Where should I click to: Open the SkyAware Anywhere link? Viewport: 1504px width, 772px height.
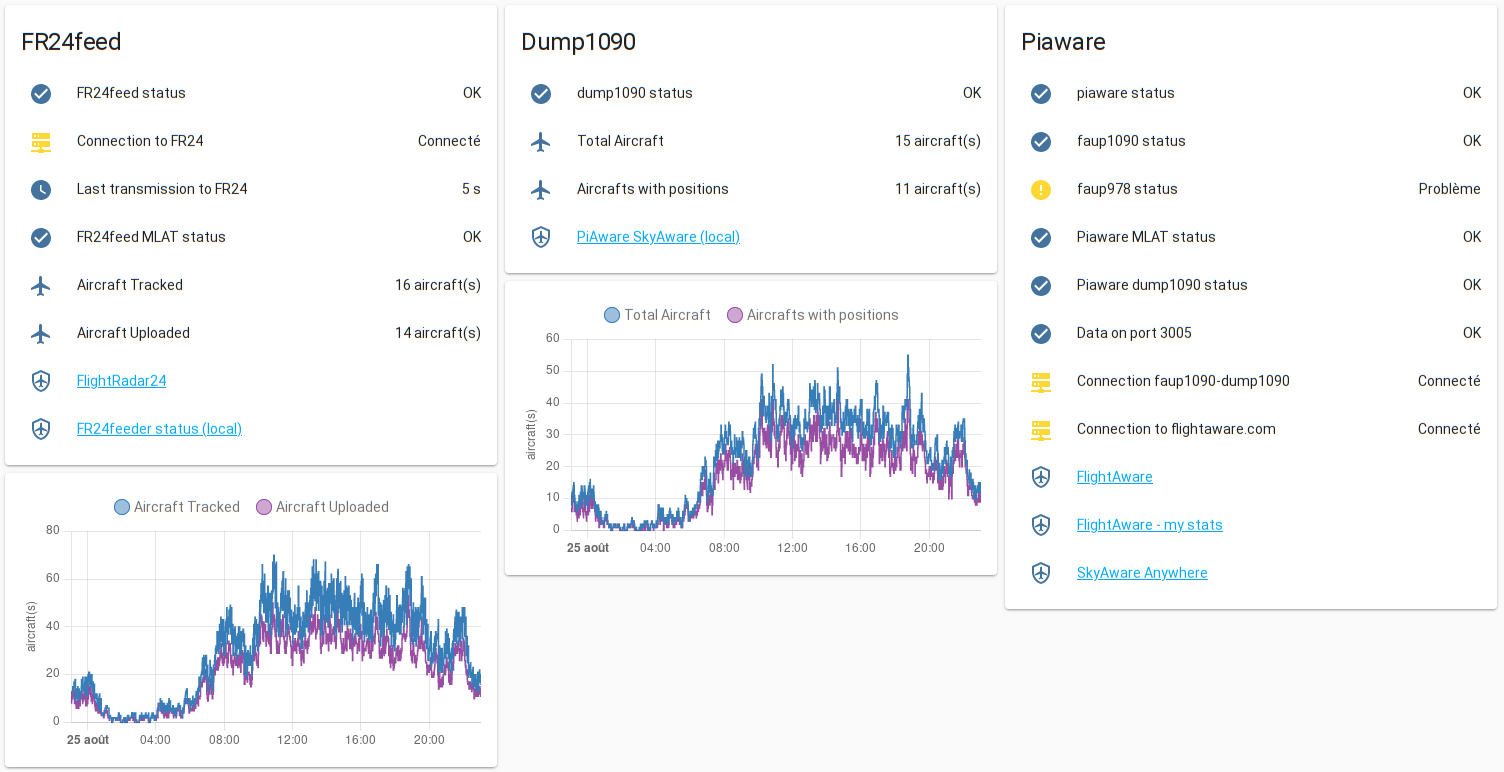click(x=1142, y=573)
